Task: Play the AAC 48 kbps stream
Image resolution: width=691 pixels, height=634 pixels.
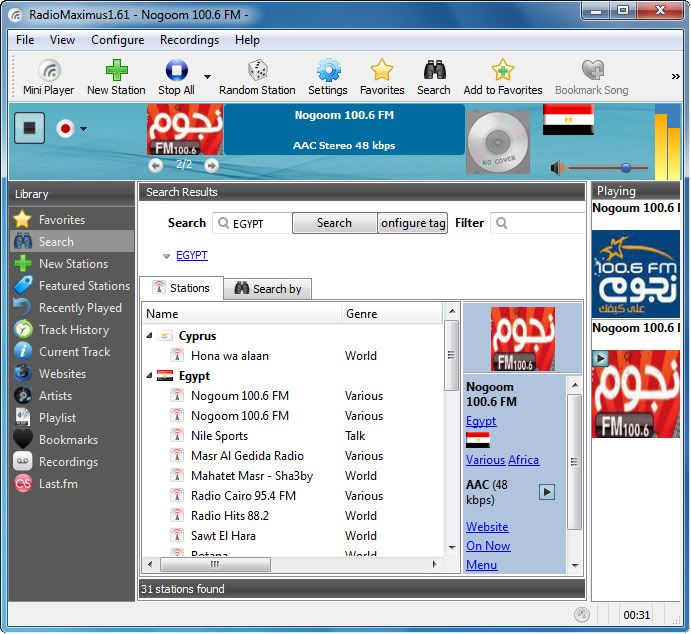Action: pyautogui.click(x=547, y=492)
